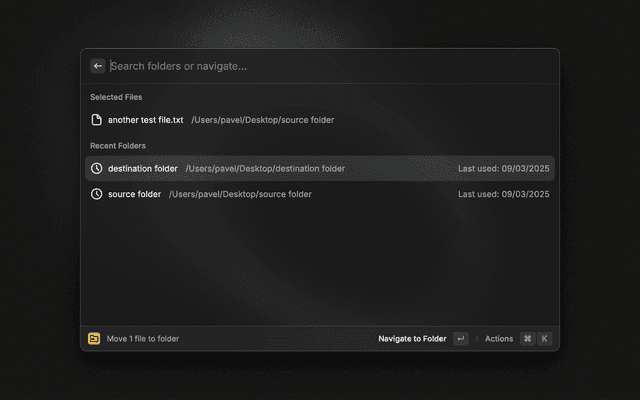Open the Actions menu
The height and width of the screenshot is (400, 640).
pyautogui.click(x=498, y=339)
